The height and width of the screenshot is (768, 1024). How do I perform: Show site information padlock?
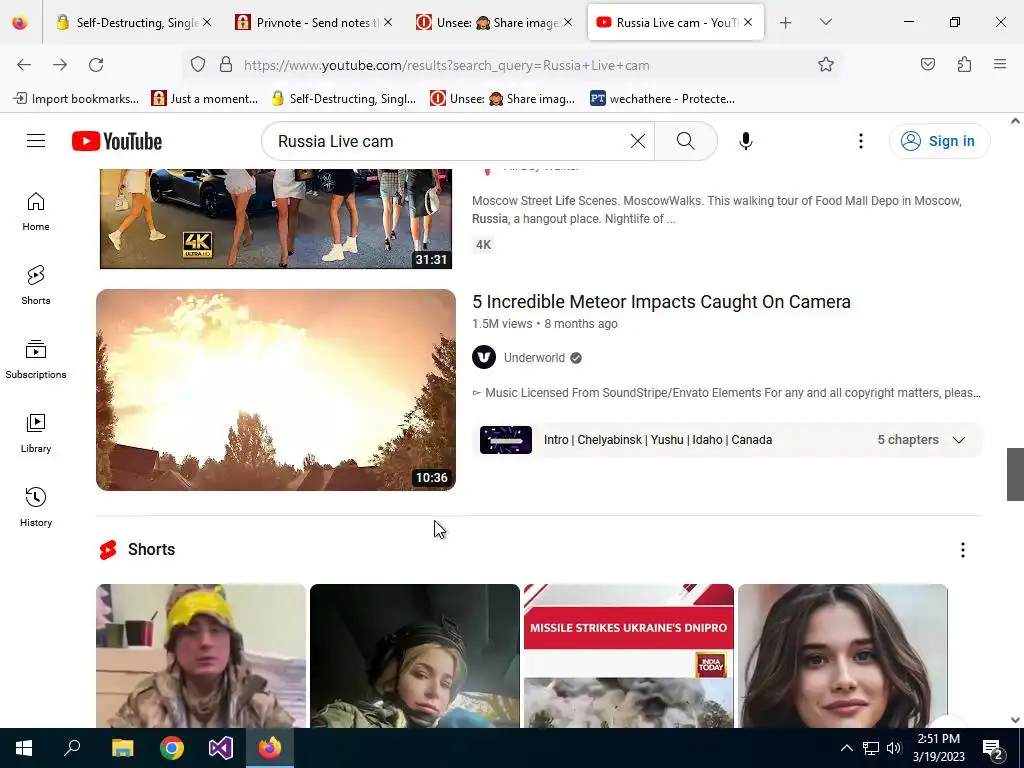226,65
